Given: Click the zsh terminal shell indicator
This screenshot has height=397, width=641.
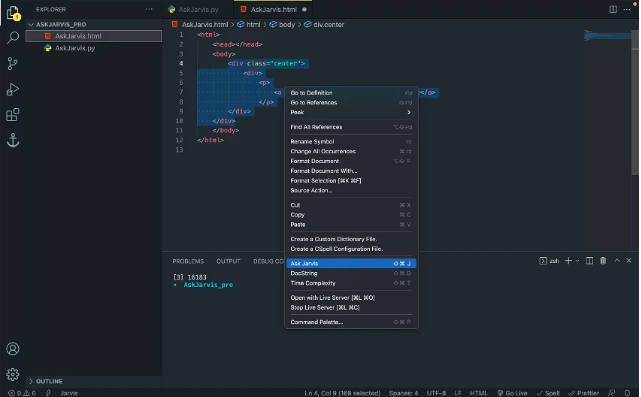Looking at the screenshot, I should (549, 261).
